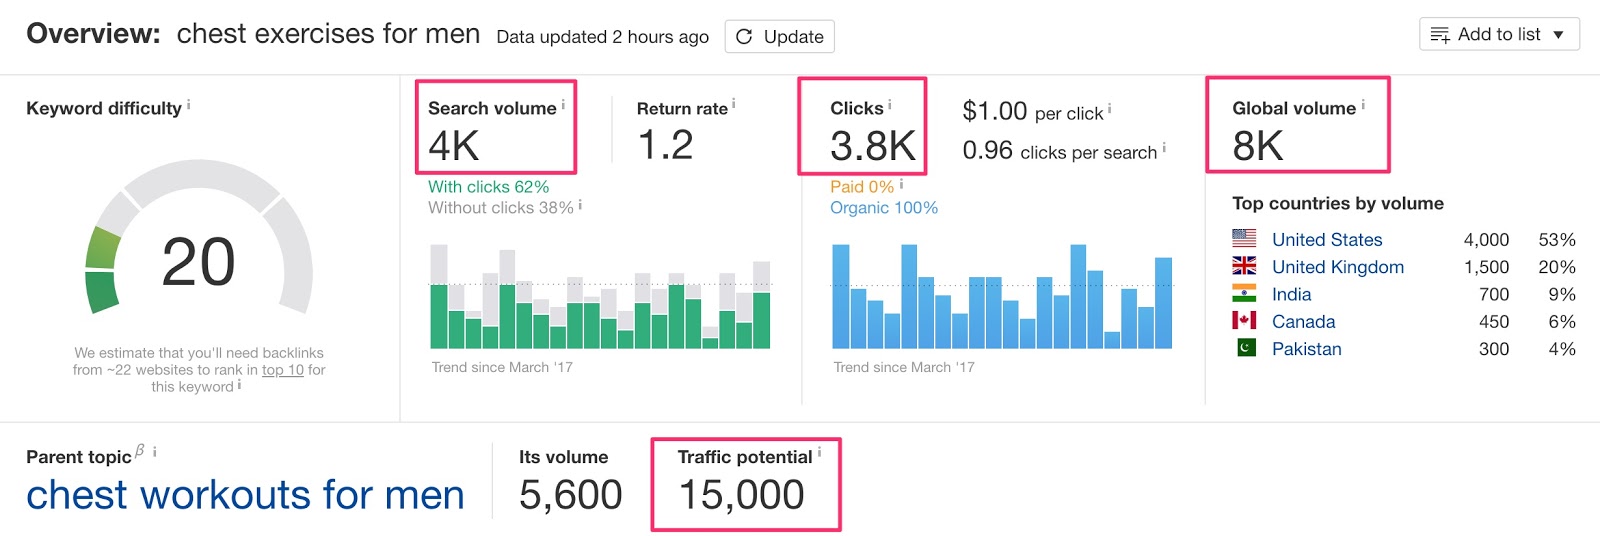This screenshot has height=536, width=1600.
Task: Click Pakistan volume value 300
Action: click(x=1494, y=349)
